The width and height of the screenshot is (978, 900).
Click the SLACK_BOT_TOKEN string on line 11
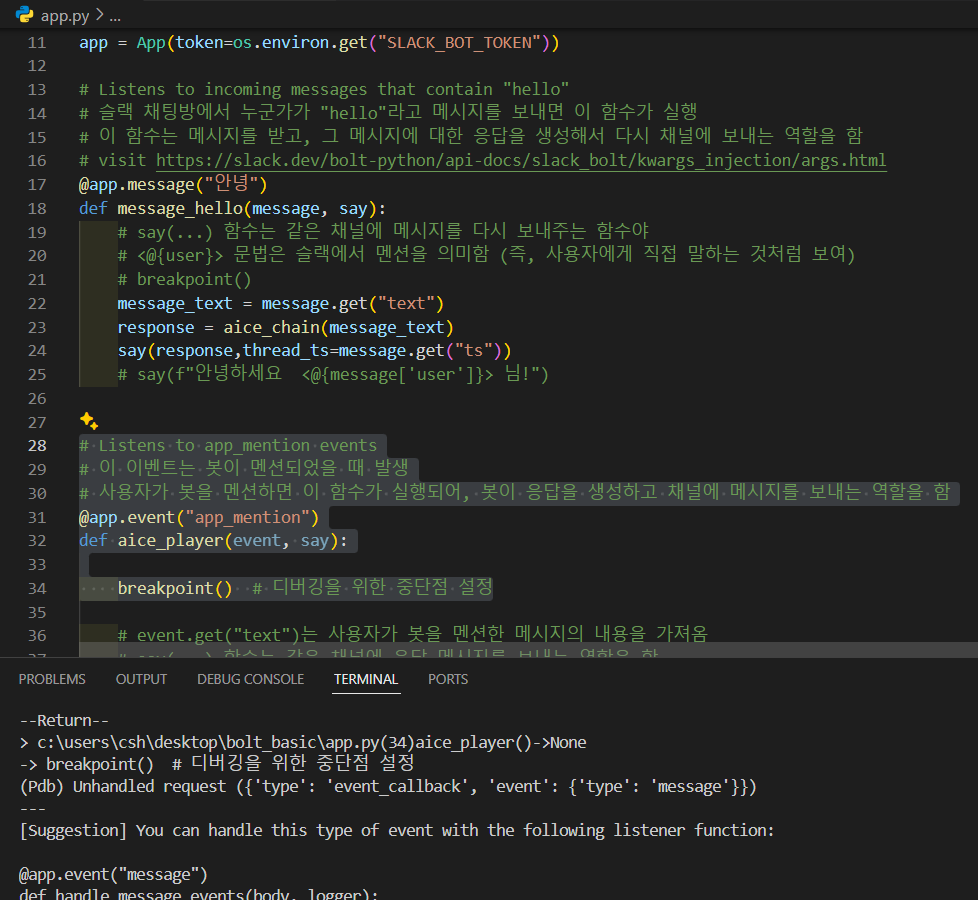pos(459,43)
